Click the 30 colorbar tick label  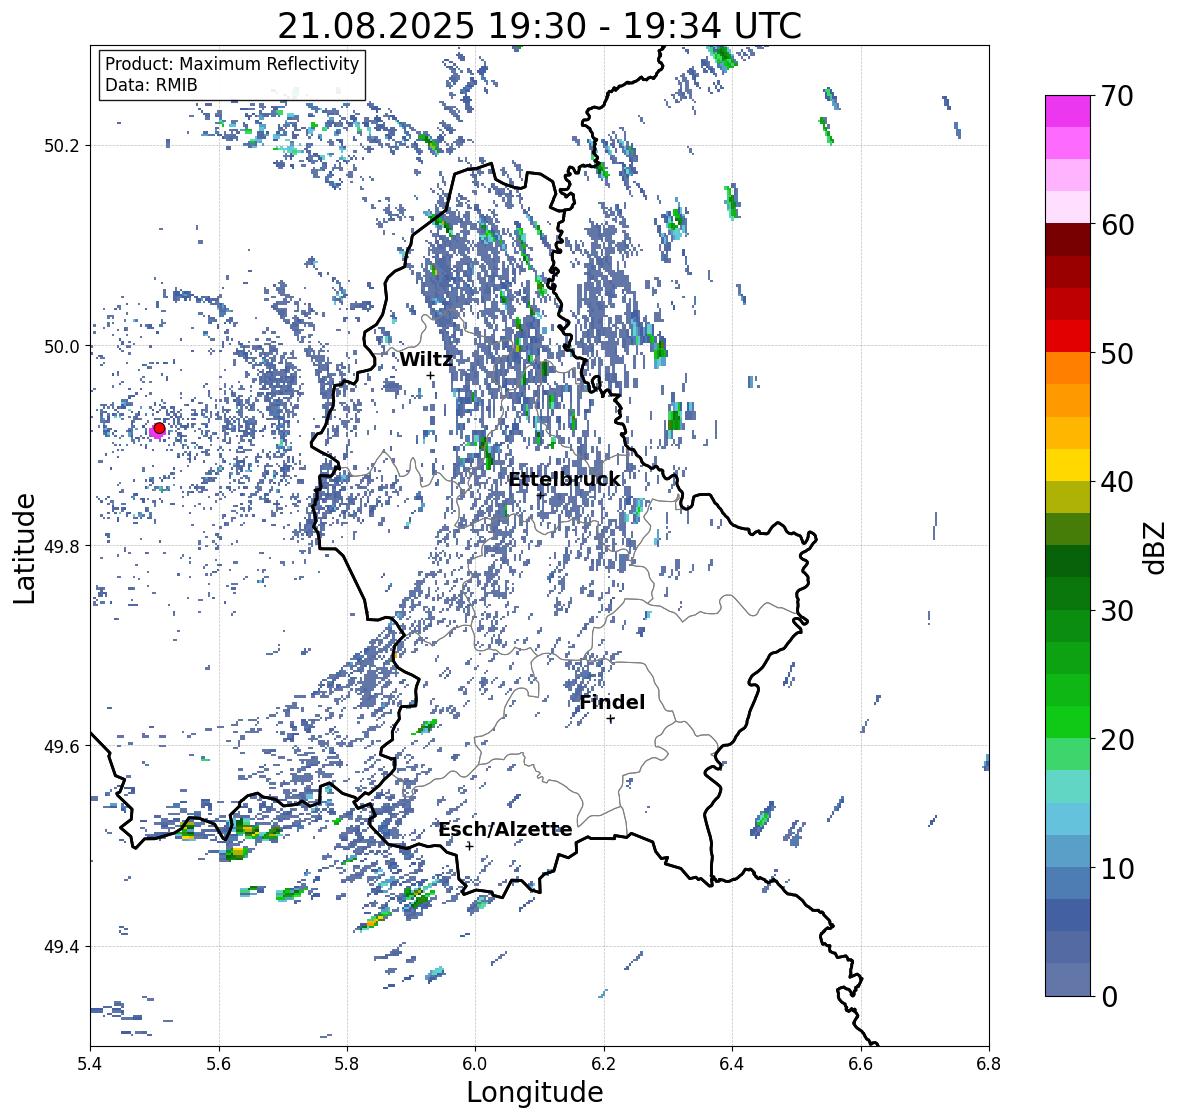1117,611
